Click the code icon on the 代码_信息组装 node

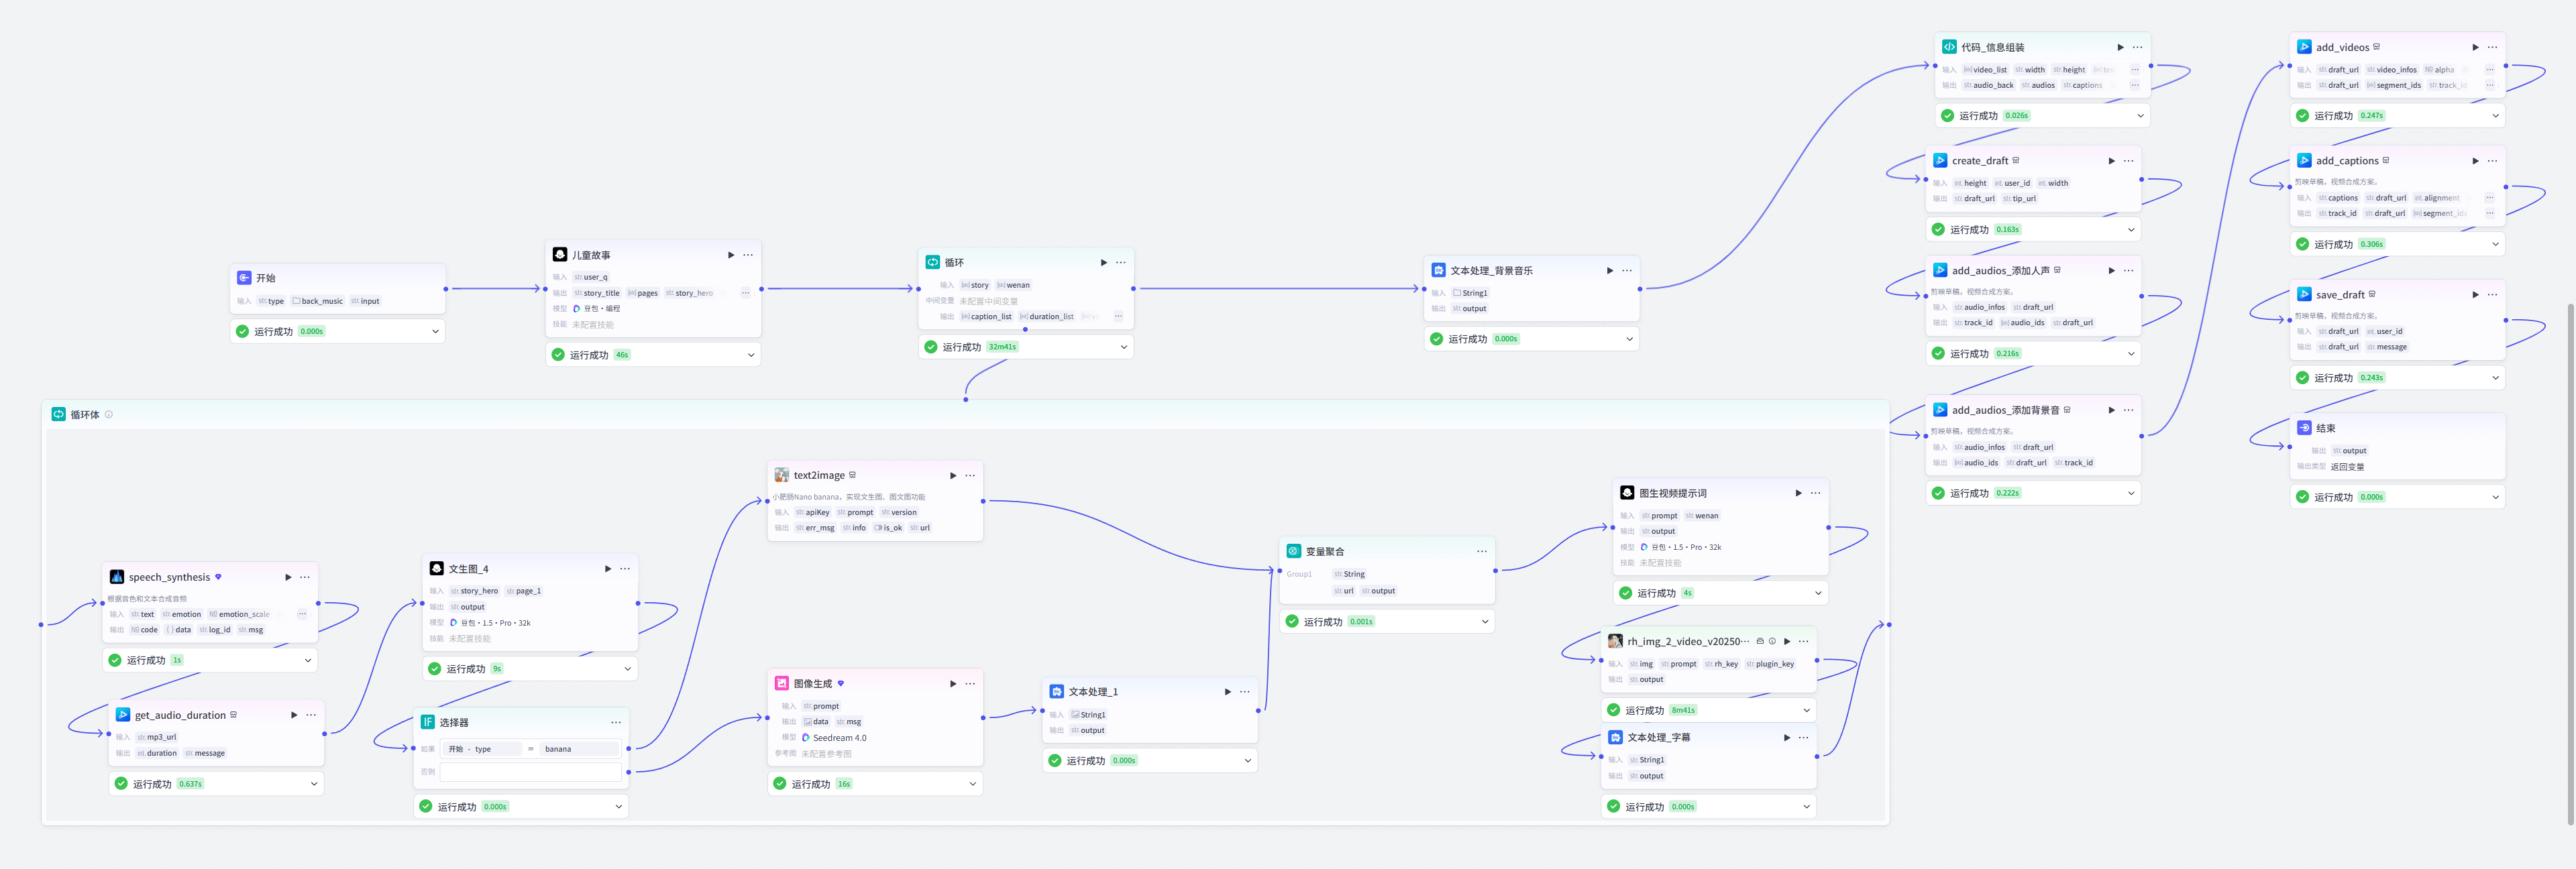1949,47
